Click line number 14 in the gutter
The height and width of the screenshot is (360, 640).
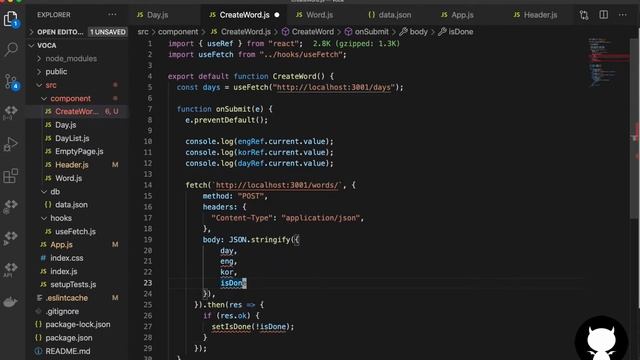point(148,185)
